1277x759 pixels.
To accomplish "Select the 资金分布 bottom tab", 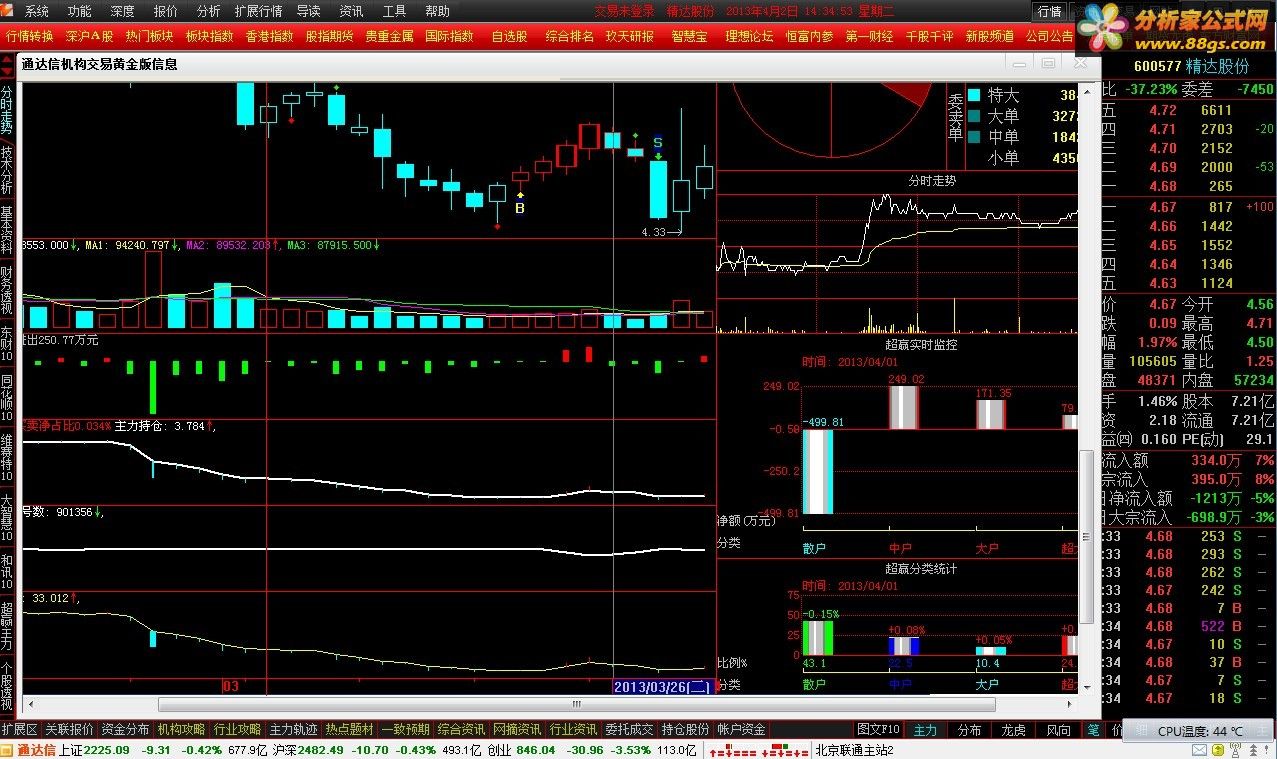I will coord(126,730).
